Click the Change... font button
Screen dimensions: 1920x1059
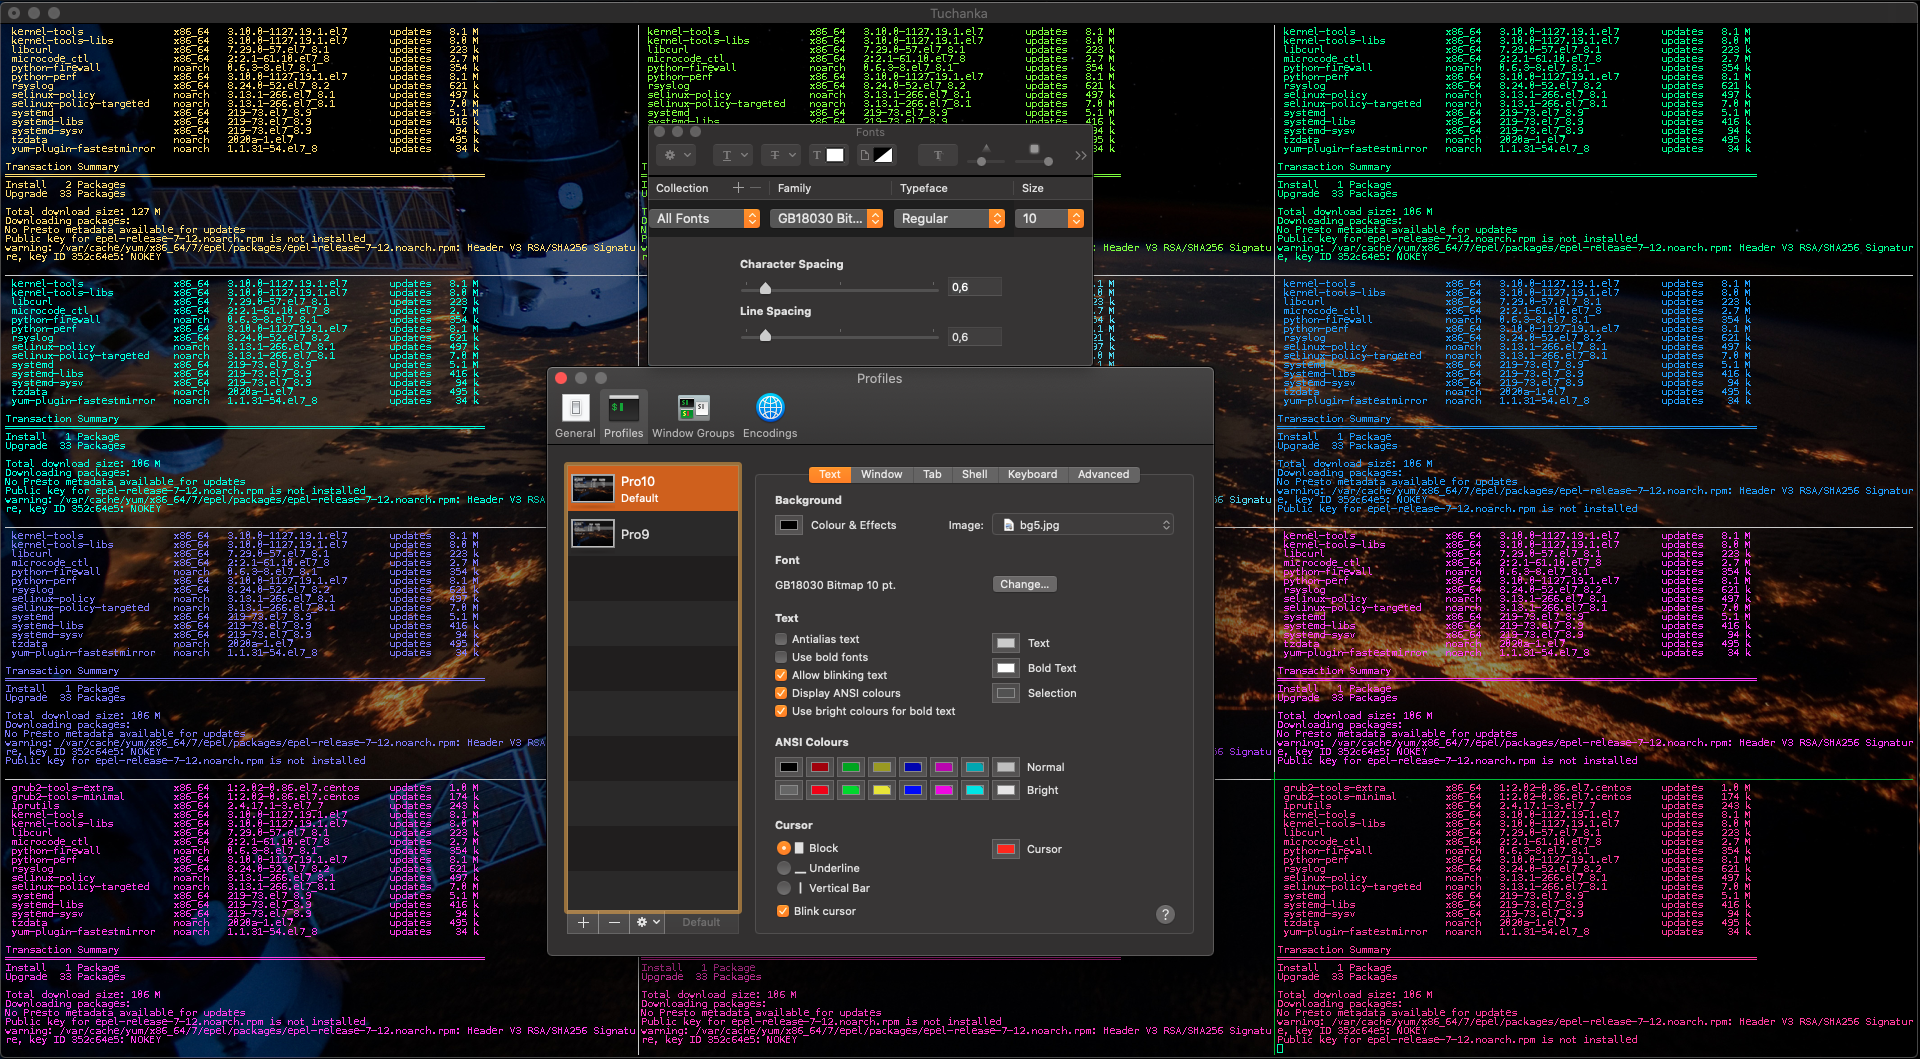[x=1025, y=584]
